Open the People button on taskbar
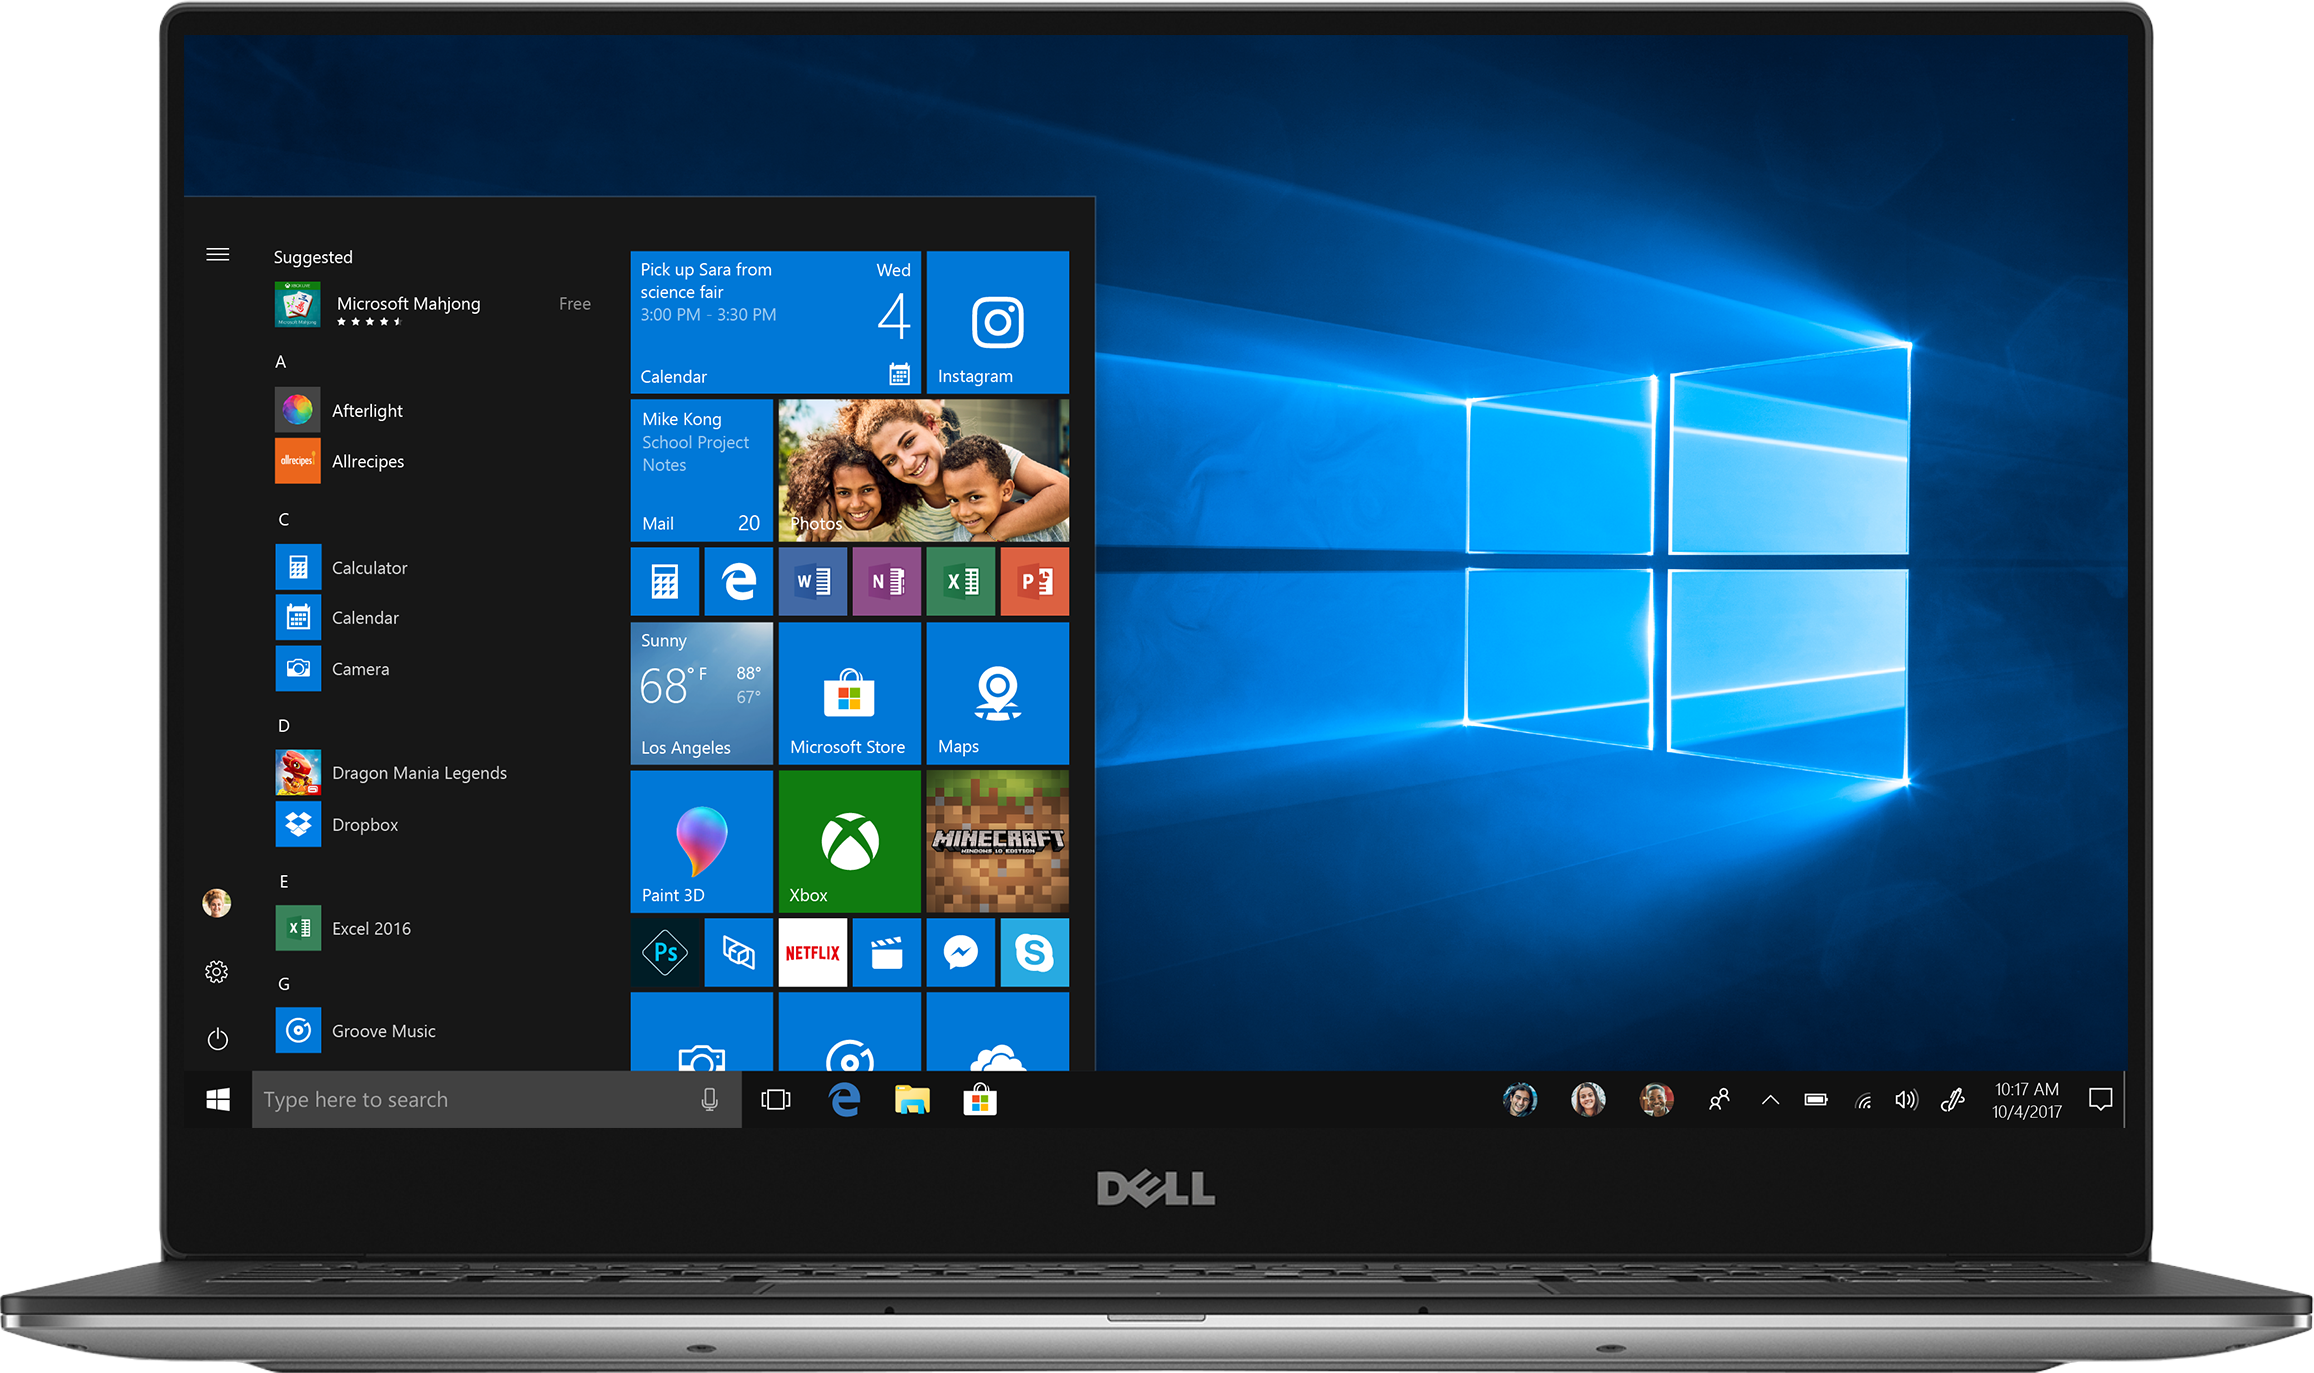The image size is (2314, 1373). 1719,1100
